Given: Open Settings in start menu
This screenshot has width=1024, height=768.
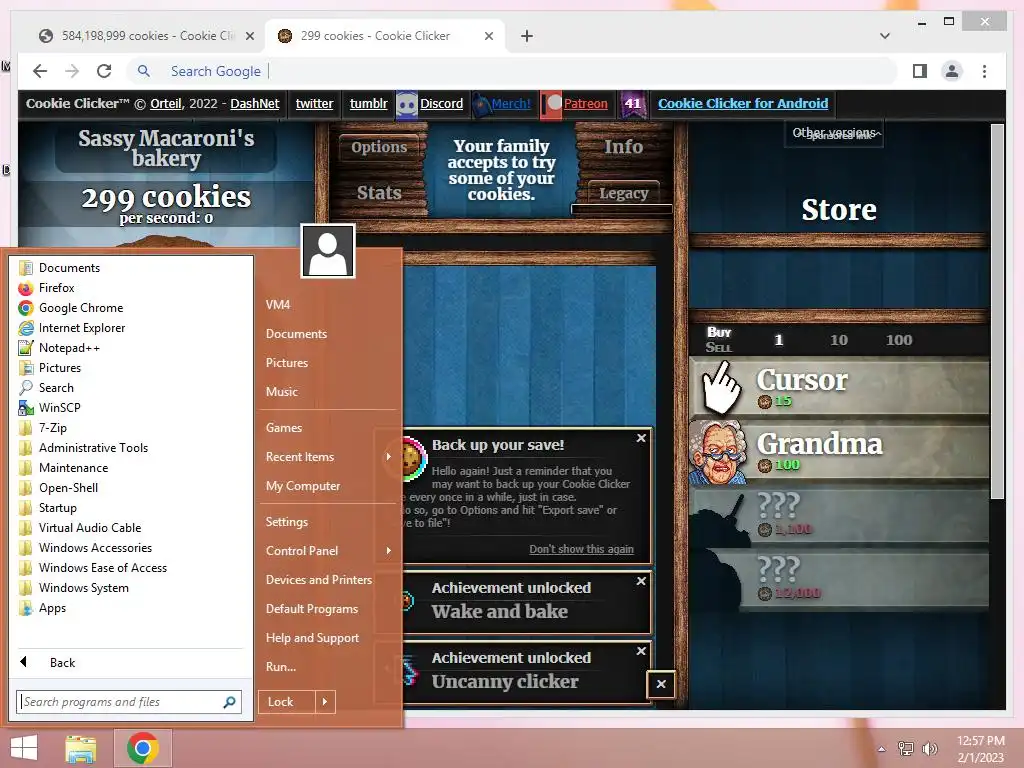Looking at the screenshot, I should 287,522.
